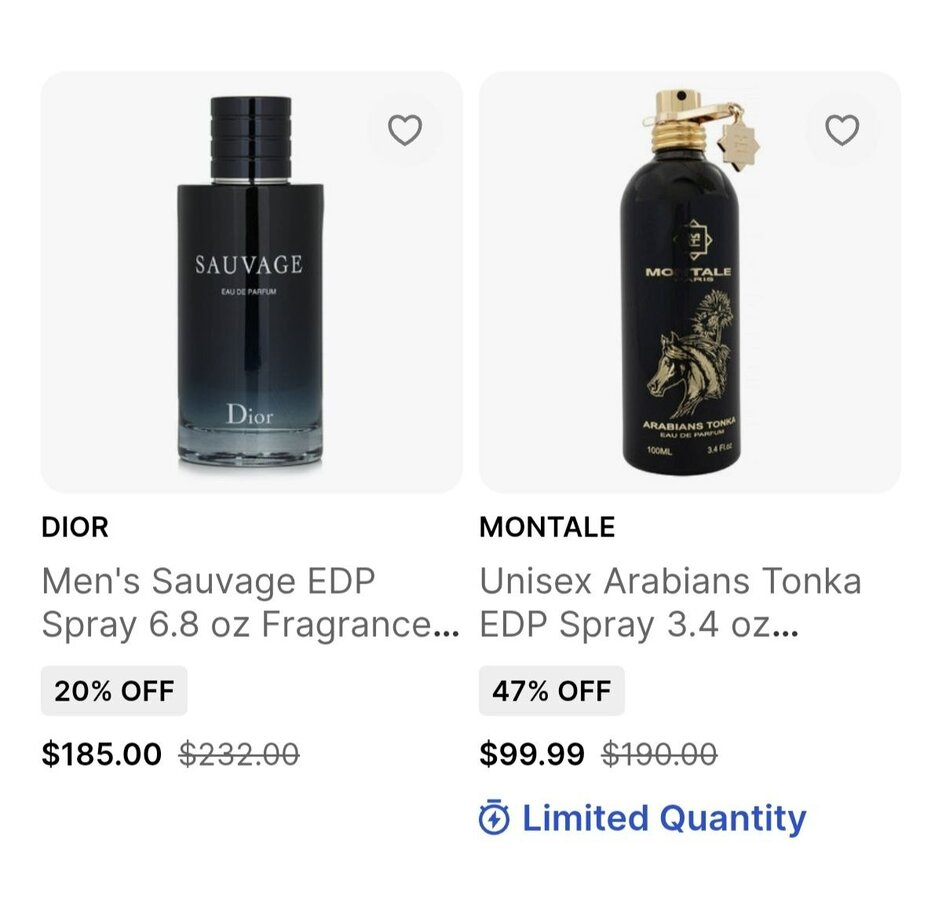Favorite the Dior Sauvage with heart icon
This screenshot has width=942, height=900.
tap(405, 130)
